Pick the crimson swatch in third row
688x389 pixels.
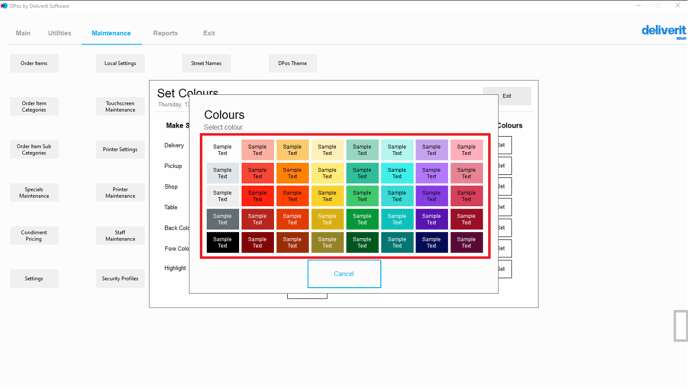466,196
